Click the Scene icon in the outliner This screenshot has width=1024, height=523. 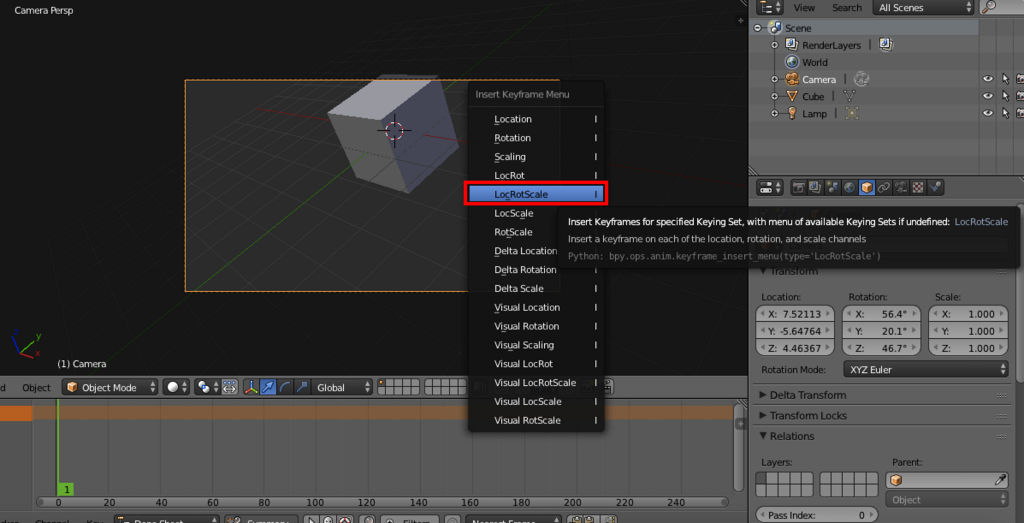775,28
